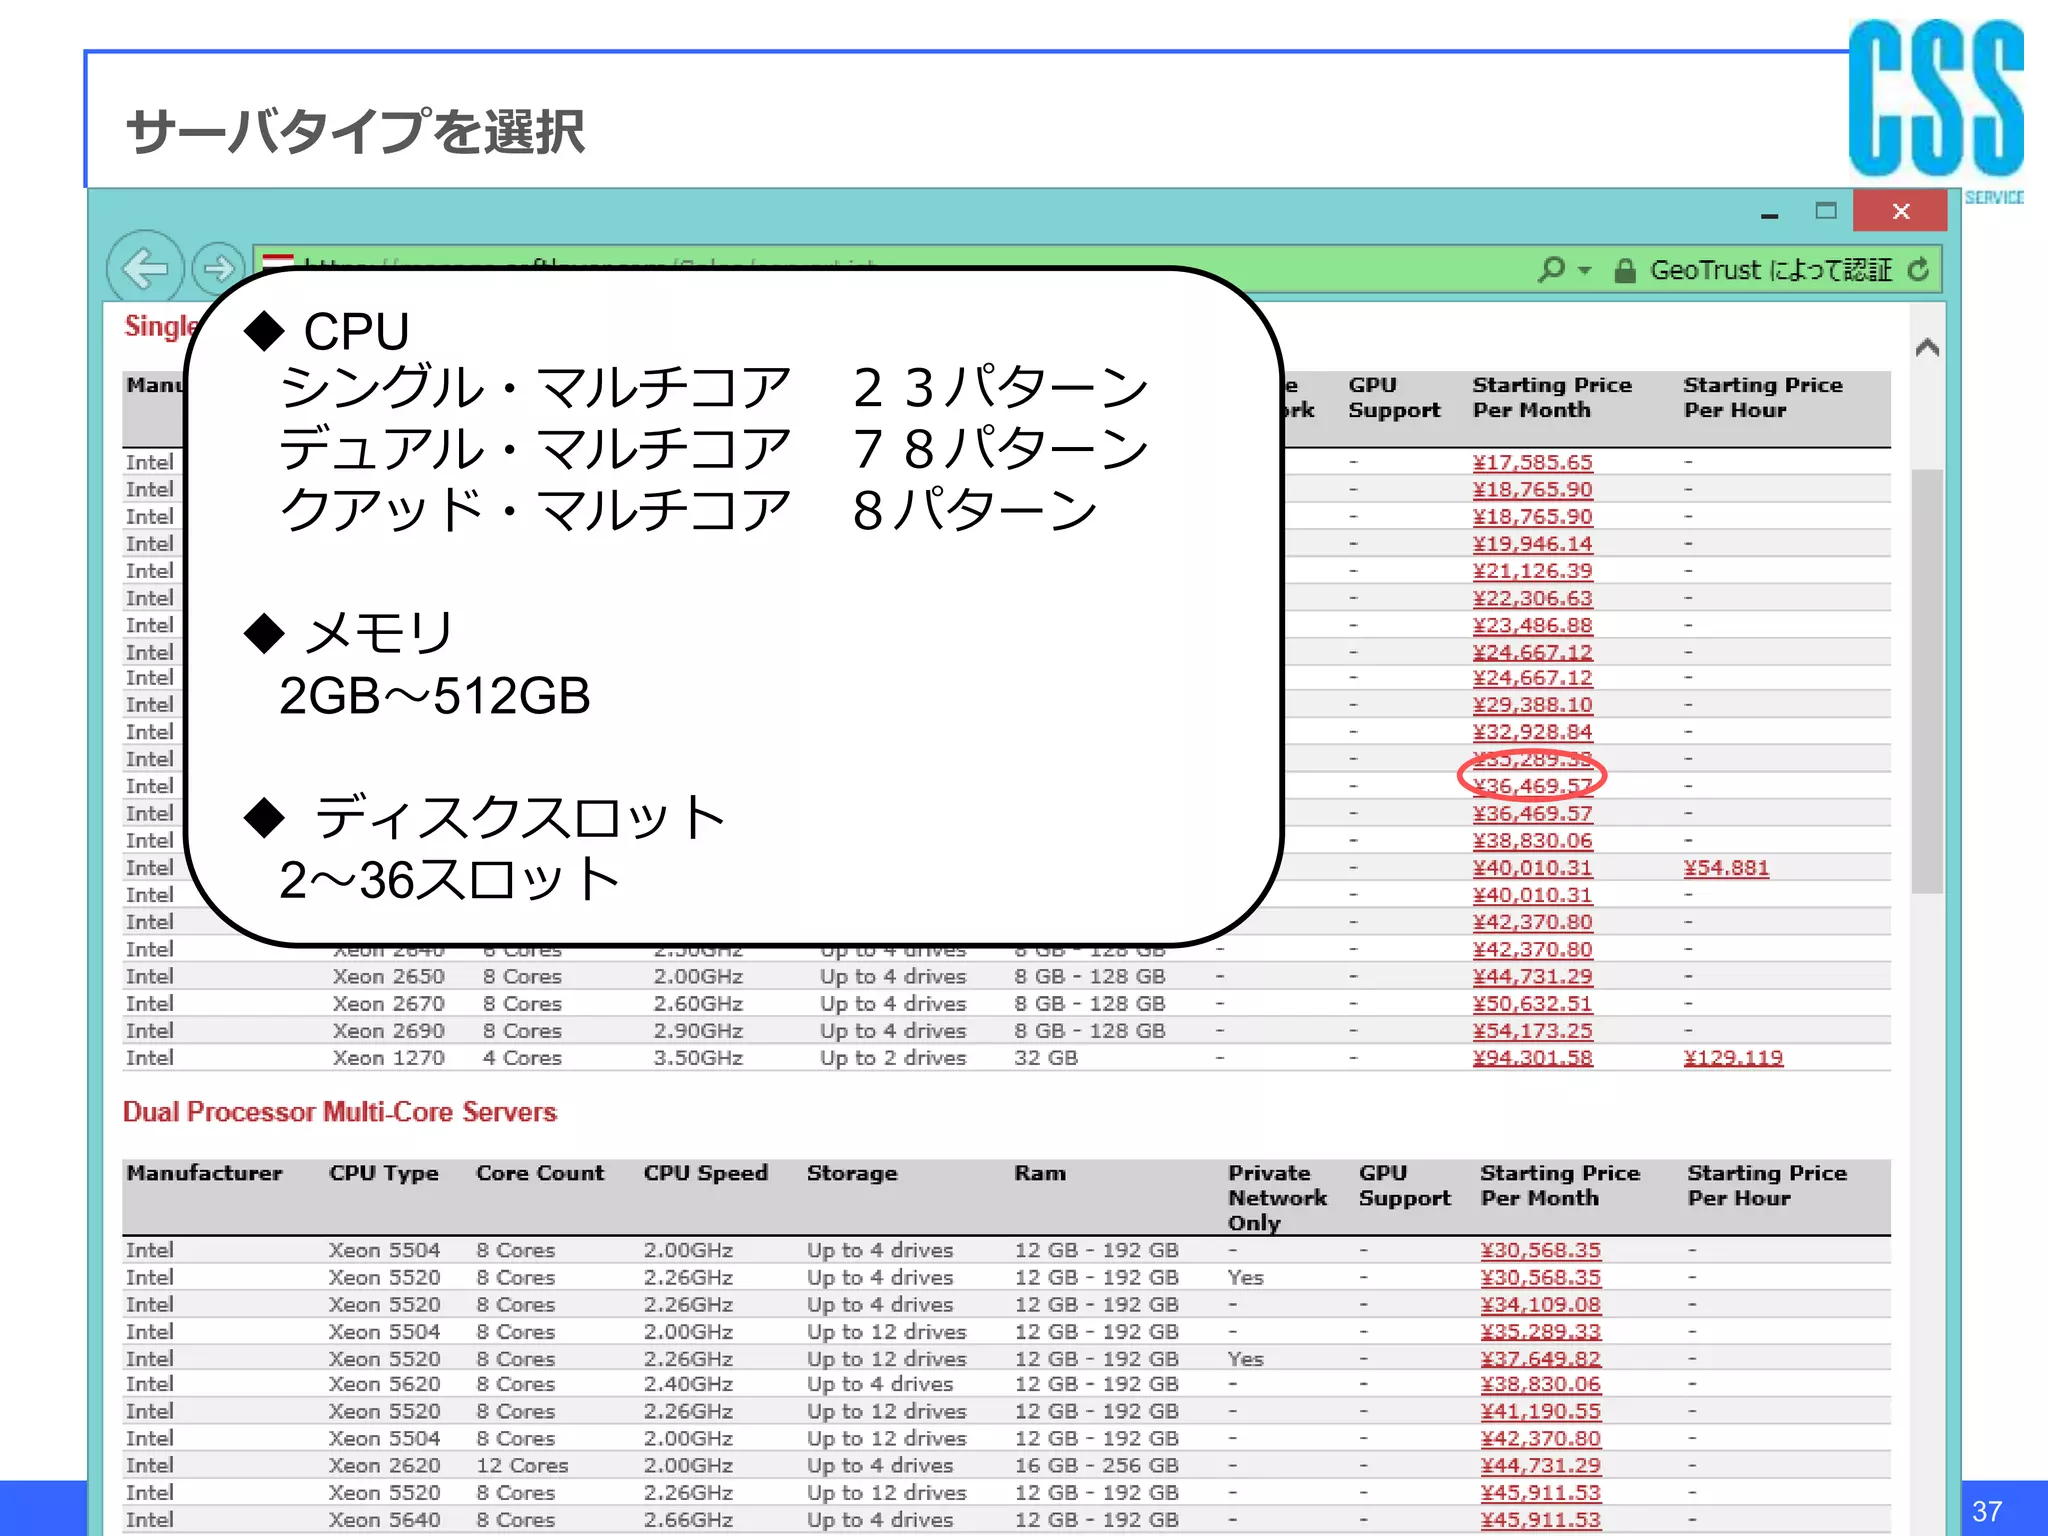2048x1536 pixels.
Task: Click the browser Forward arrow button
Action: click(218, 268)
